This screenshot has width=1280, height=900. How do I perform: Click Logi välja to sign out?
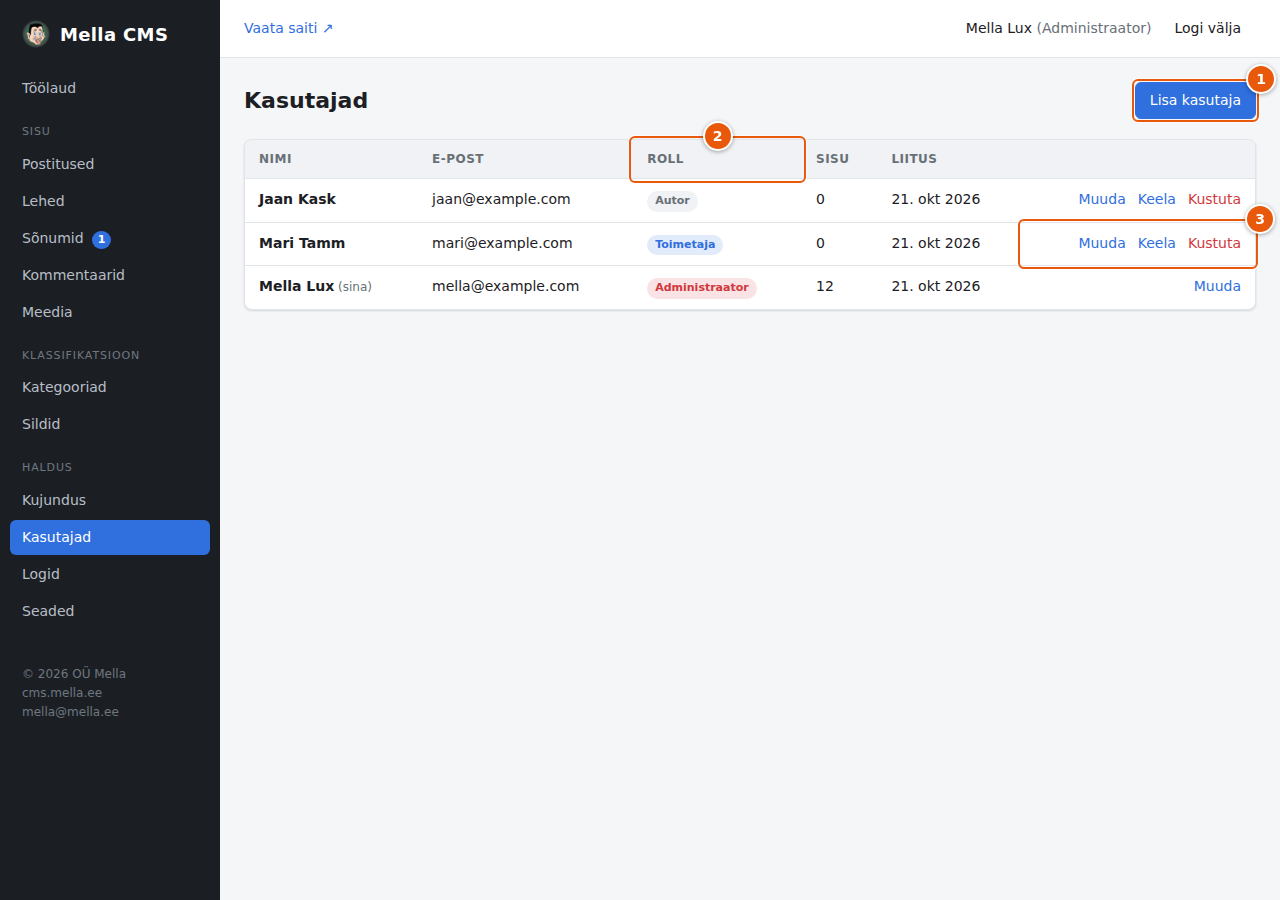1207,28
